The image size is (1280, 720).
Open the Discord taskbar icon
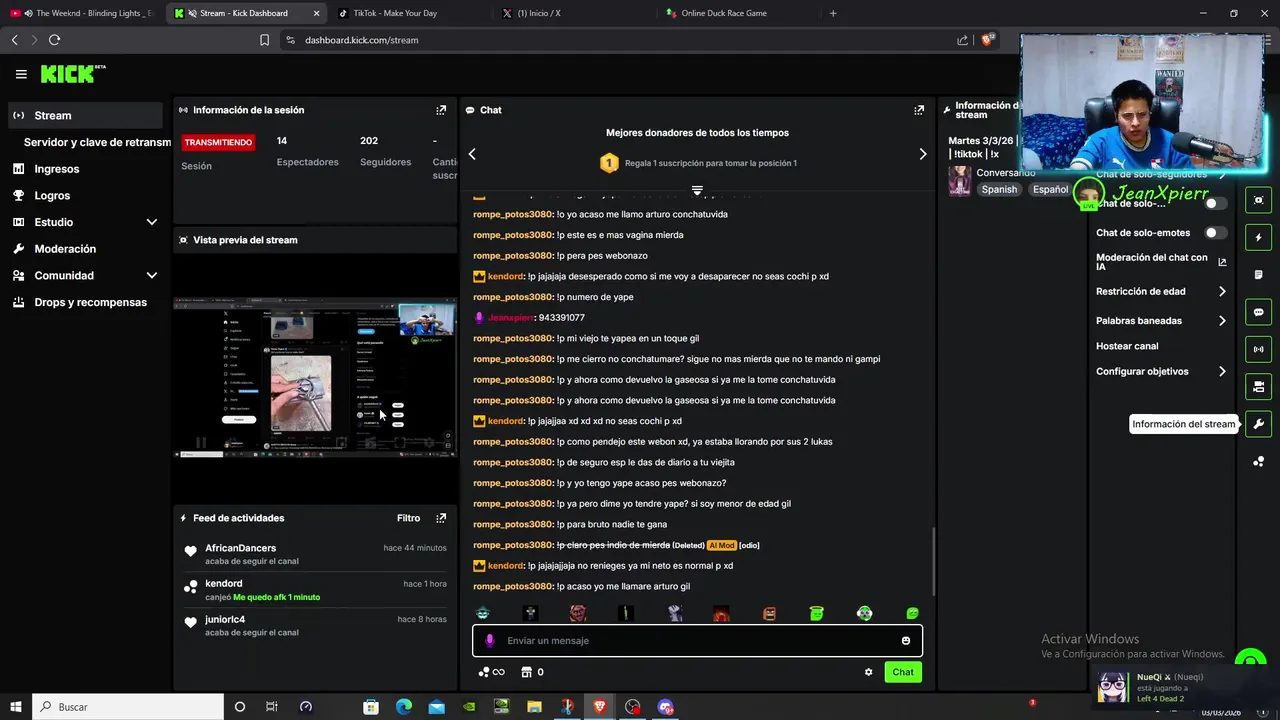click(666, 707)
